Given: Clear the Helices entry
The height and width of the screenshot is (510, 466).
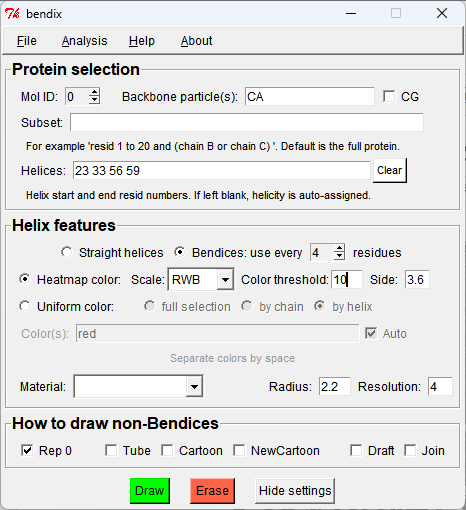Looking at the screenshot, I should pyautogui.click(x=389, y=170).
